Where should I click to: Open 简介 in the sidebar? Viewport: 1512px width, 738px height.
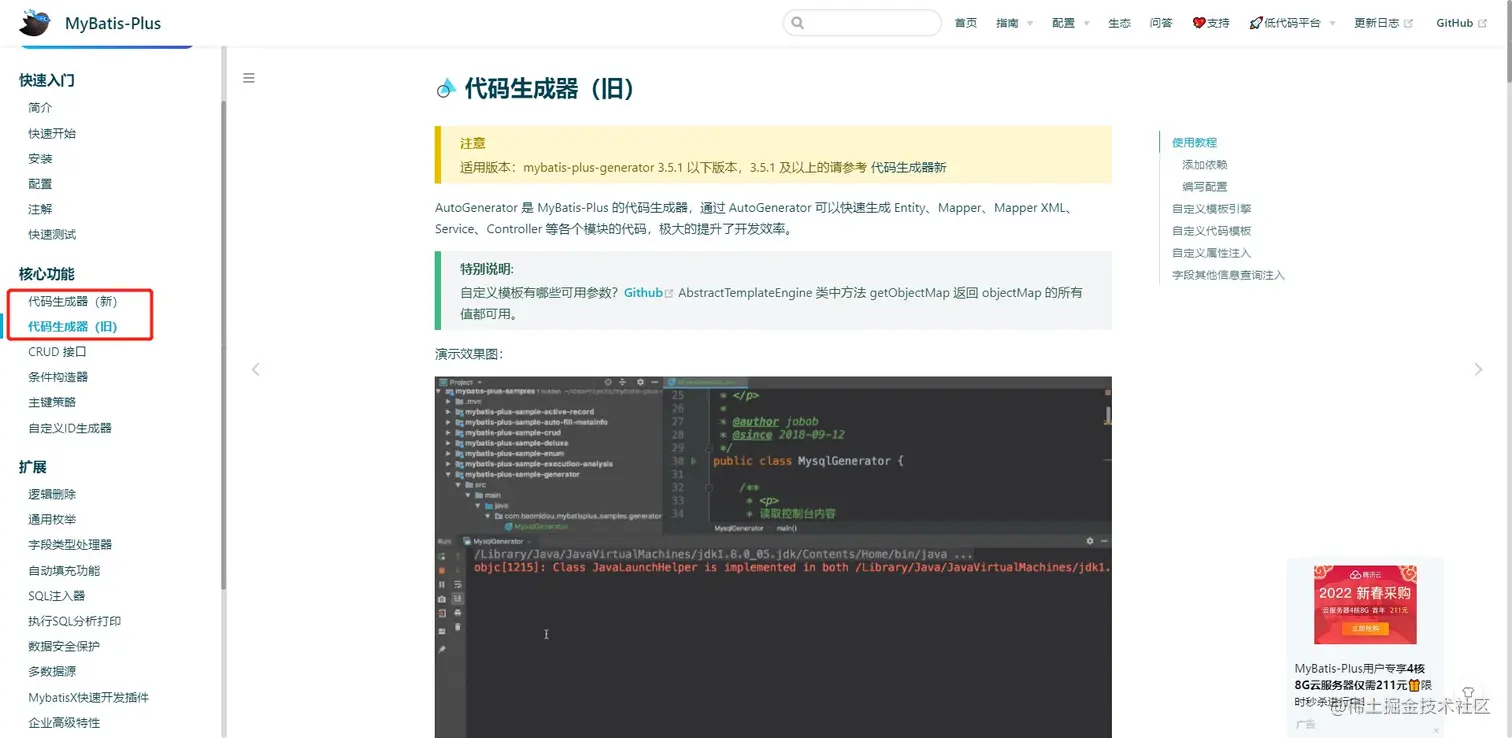pos(40,108)
